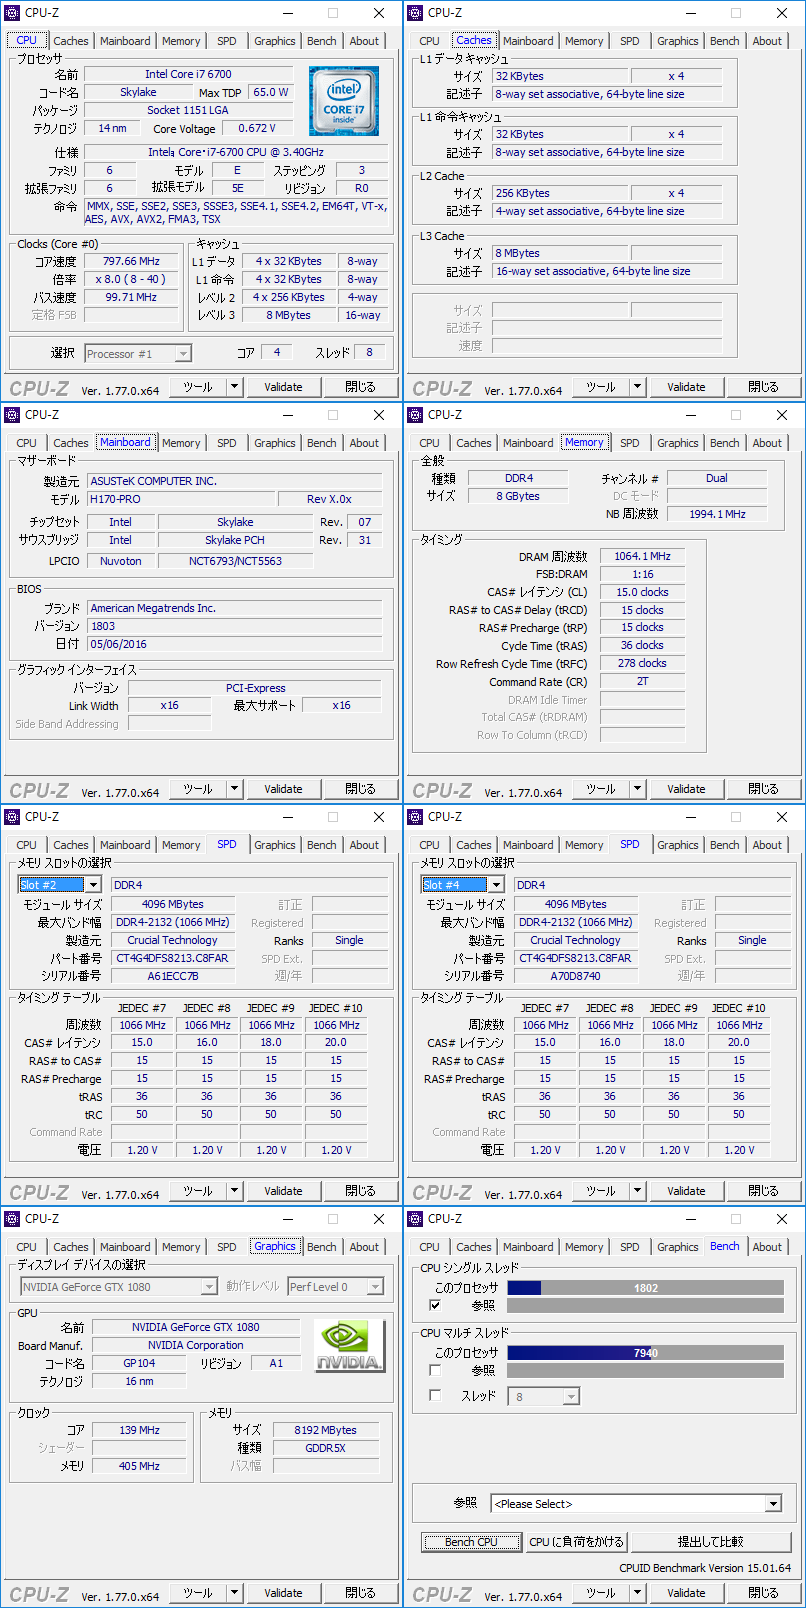Click CPU-Z title icon in the Mainboard window
This screenshot has height=1608, width=806.
pos(13,415)
